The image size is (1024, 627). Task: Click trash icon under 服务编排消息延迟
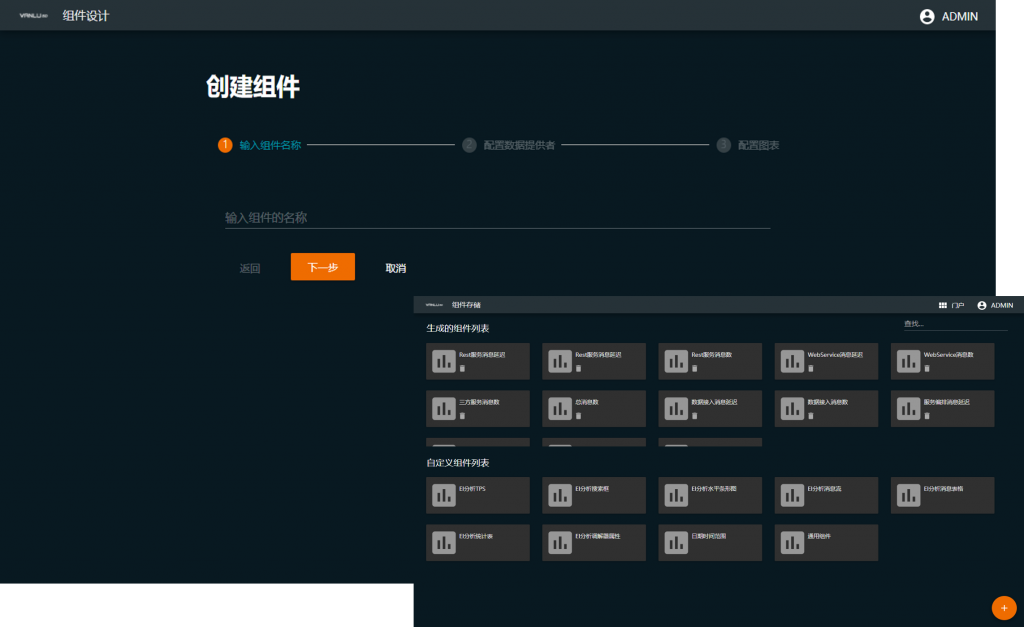(927, 416)
